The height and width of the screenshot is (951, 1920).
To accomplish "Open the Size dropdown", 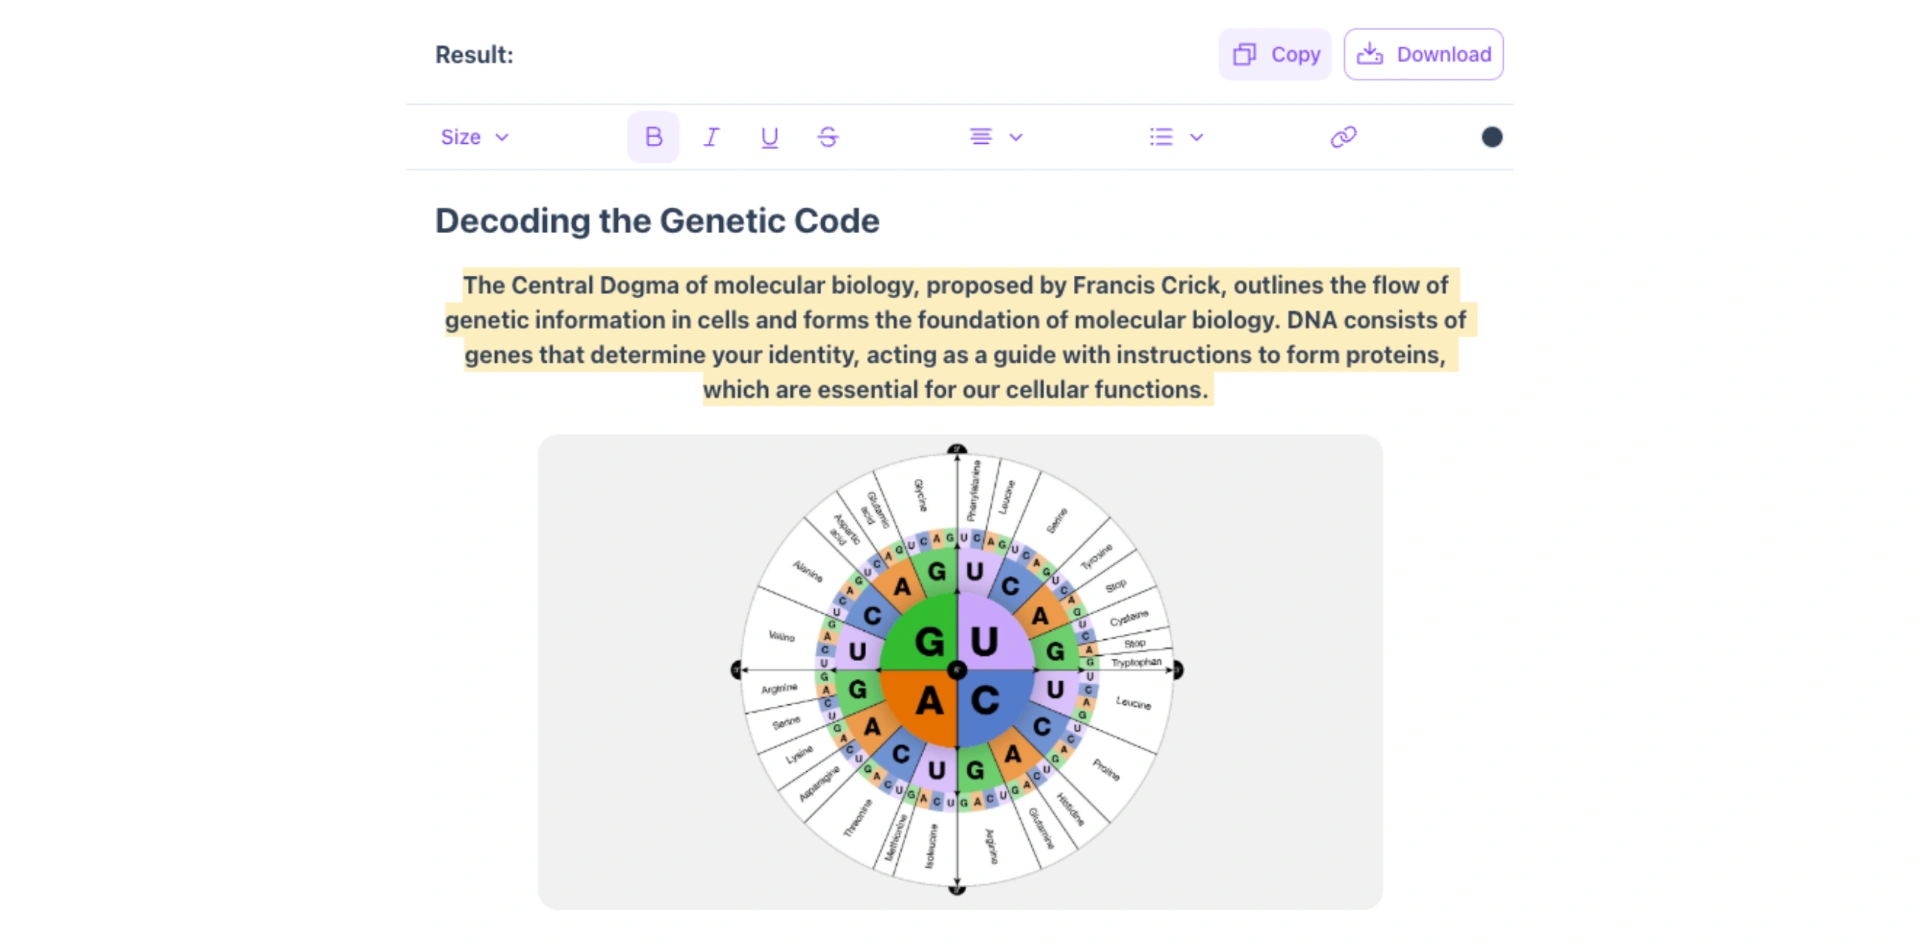I will tap(474, 137).
